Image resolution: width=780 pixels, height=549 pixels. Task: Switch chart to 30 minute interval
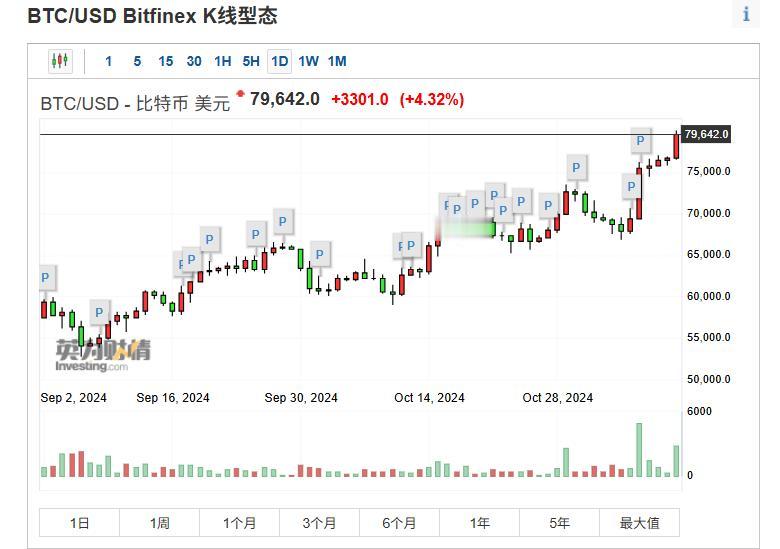click(x=194, y=61)
